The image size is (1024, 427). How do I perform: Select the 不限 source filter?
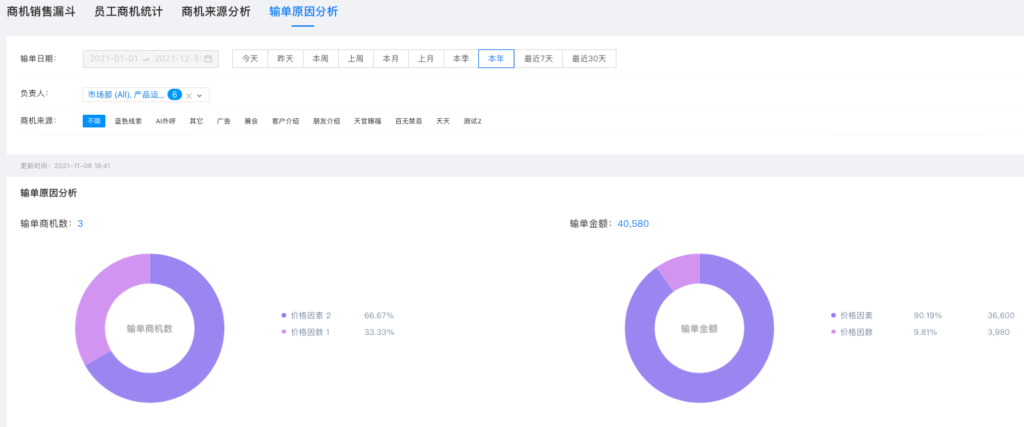94,121
